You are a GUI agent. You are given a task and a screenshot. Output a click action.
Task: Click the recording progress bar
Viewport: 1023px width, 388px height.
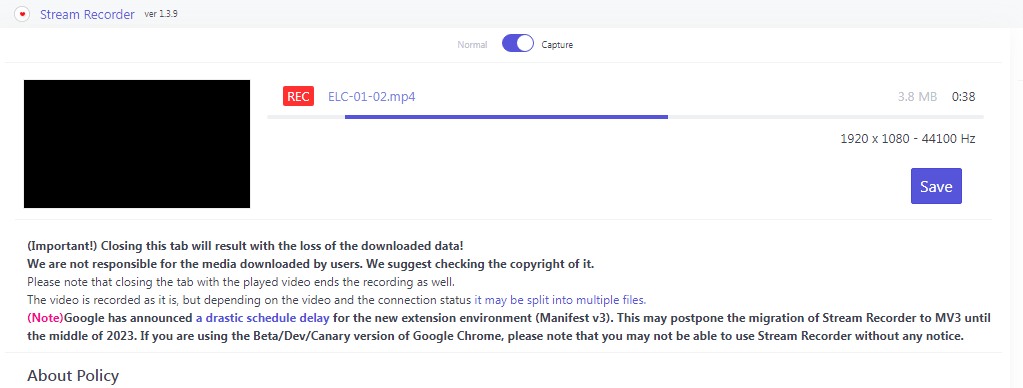tap(625, 117)
